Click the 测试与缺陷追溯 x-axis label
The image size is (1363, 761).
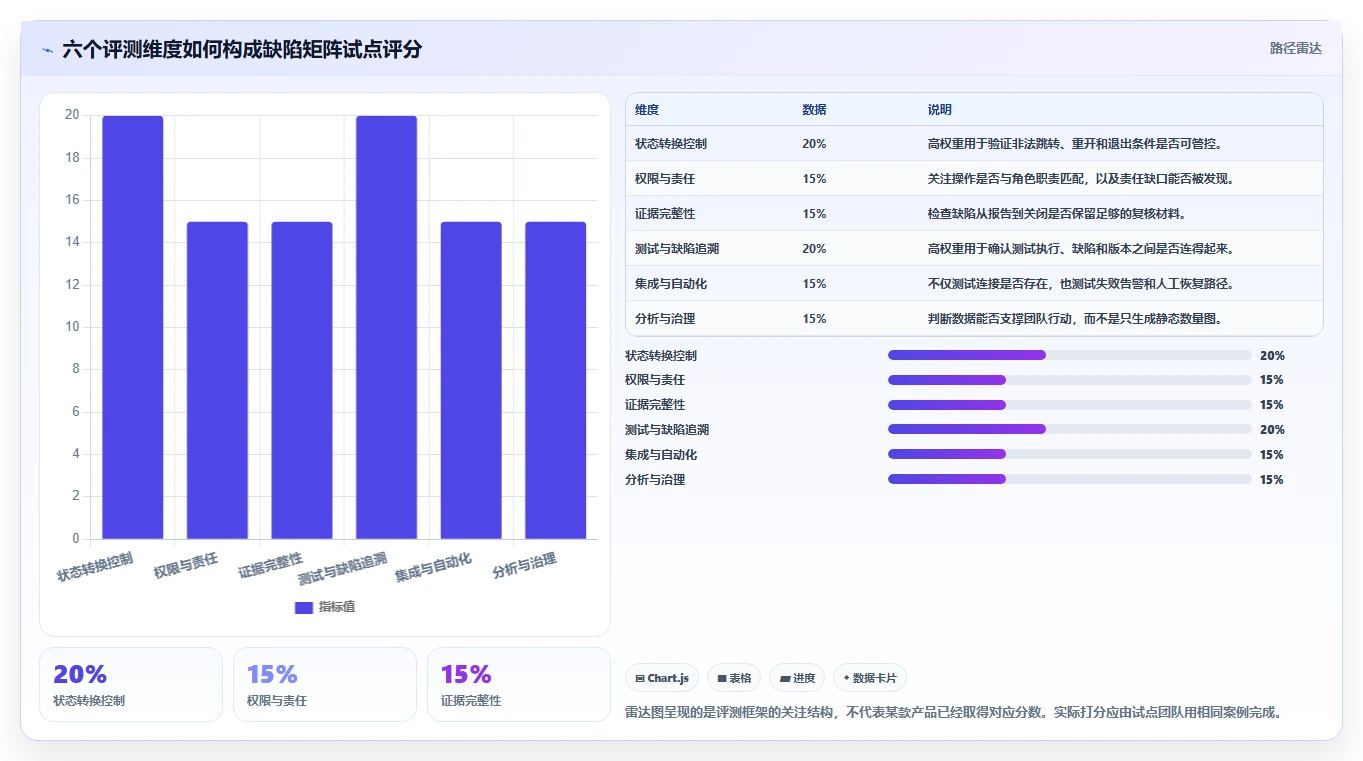[343, 568]
